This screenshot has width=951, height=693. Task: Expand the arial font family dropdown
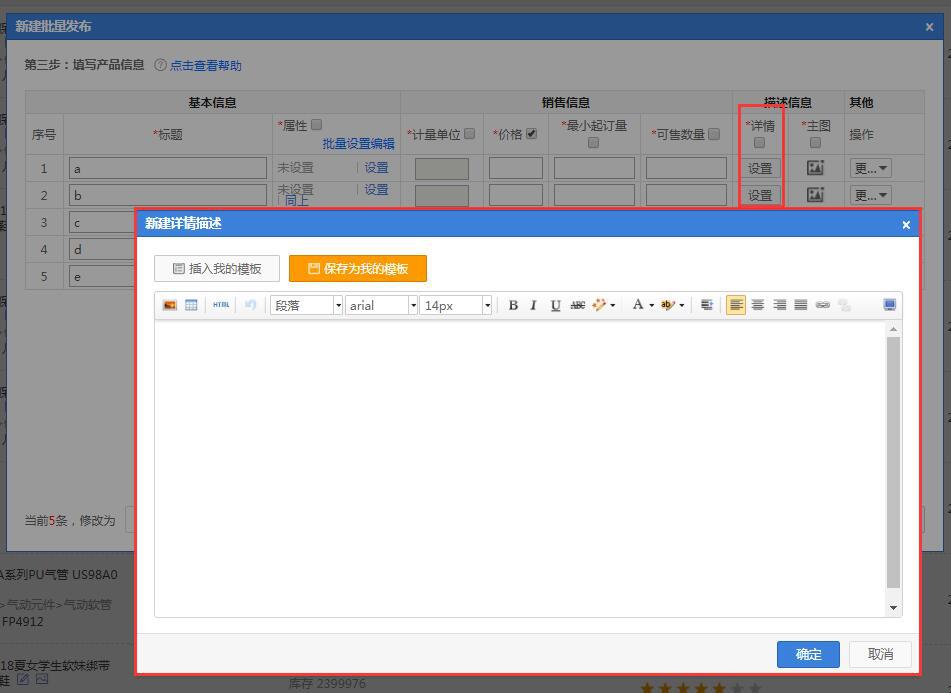click(381, 305)
